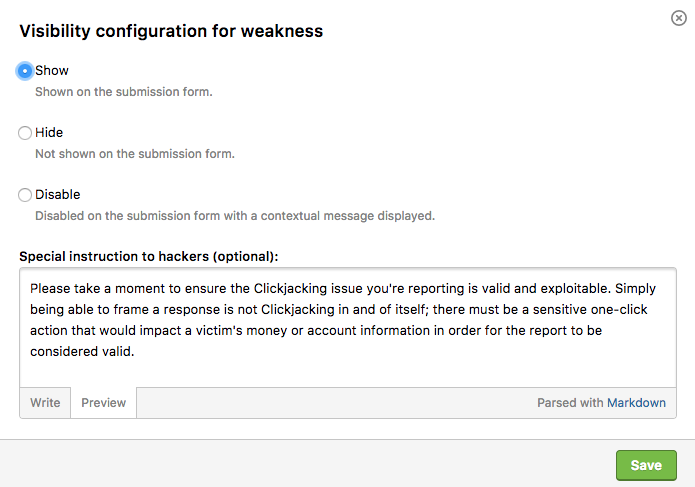Click the "Show" option label text
Image resolution: width=695 pixels, height=487 pixels.
[x=52, y=71]
